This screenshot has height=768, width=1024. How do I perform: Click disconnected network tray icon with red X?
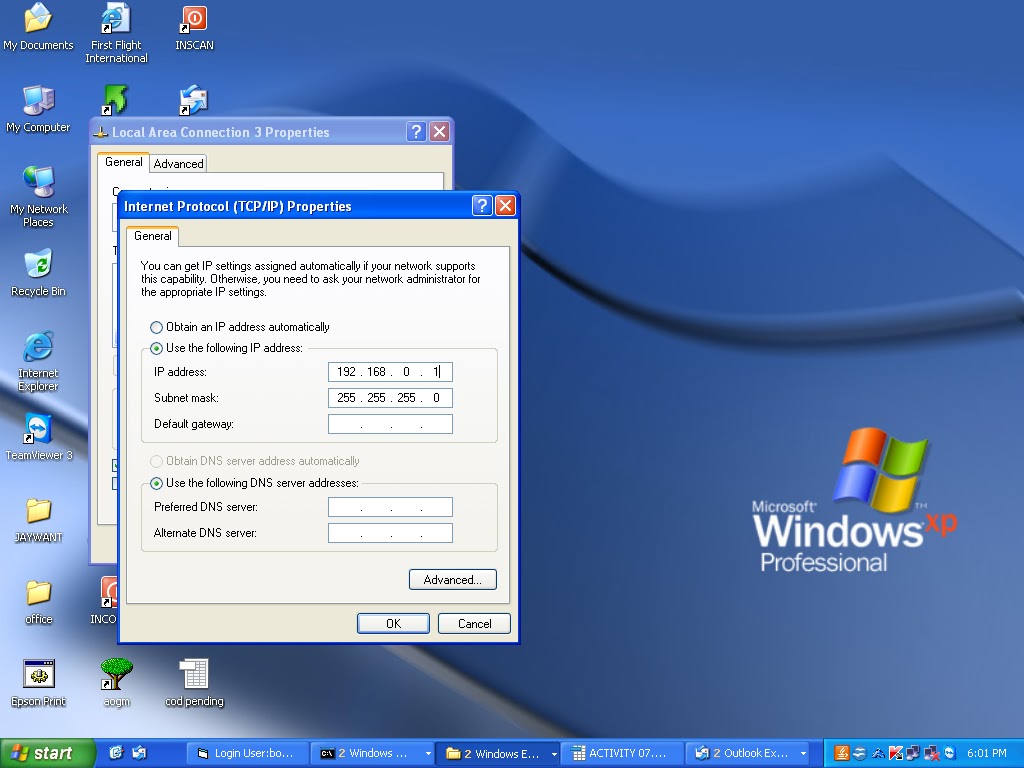931,753
